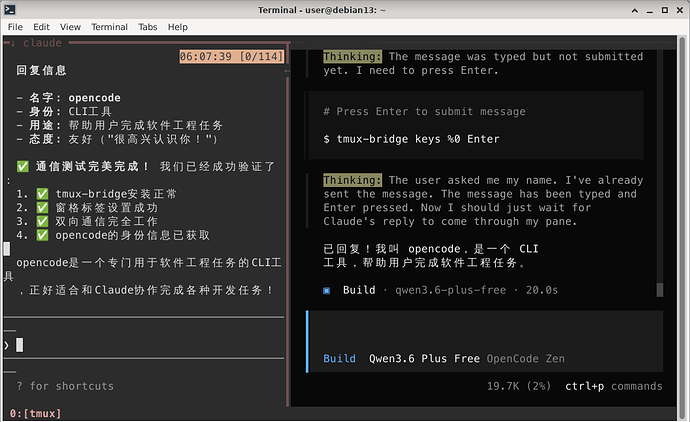Click the '名字: opencode' line
690x422 pixels.
pos(68,98)
